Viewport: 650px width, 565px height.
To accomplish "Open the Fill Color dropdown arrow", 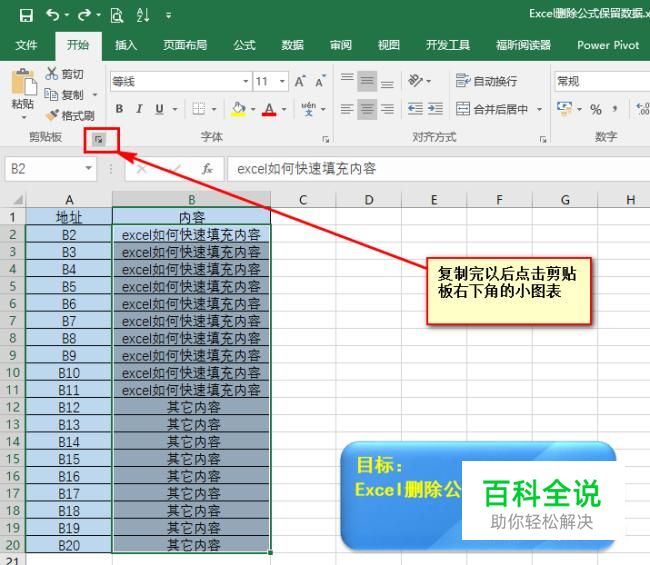I will [253, 109].
